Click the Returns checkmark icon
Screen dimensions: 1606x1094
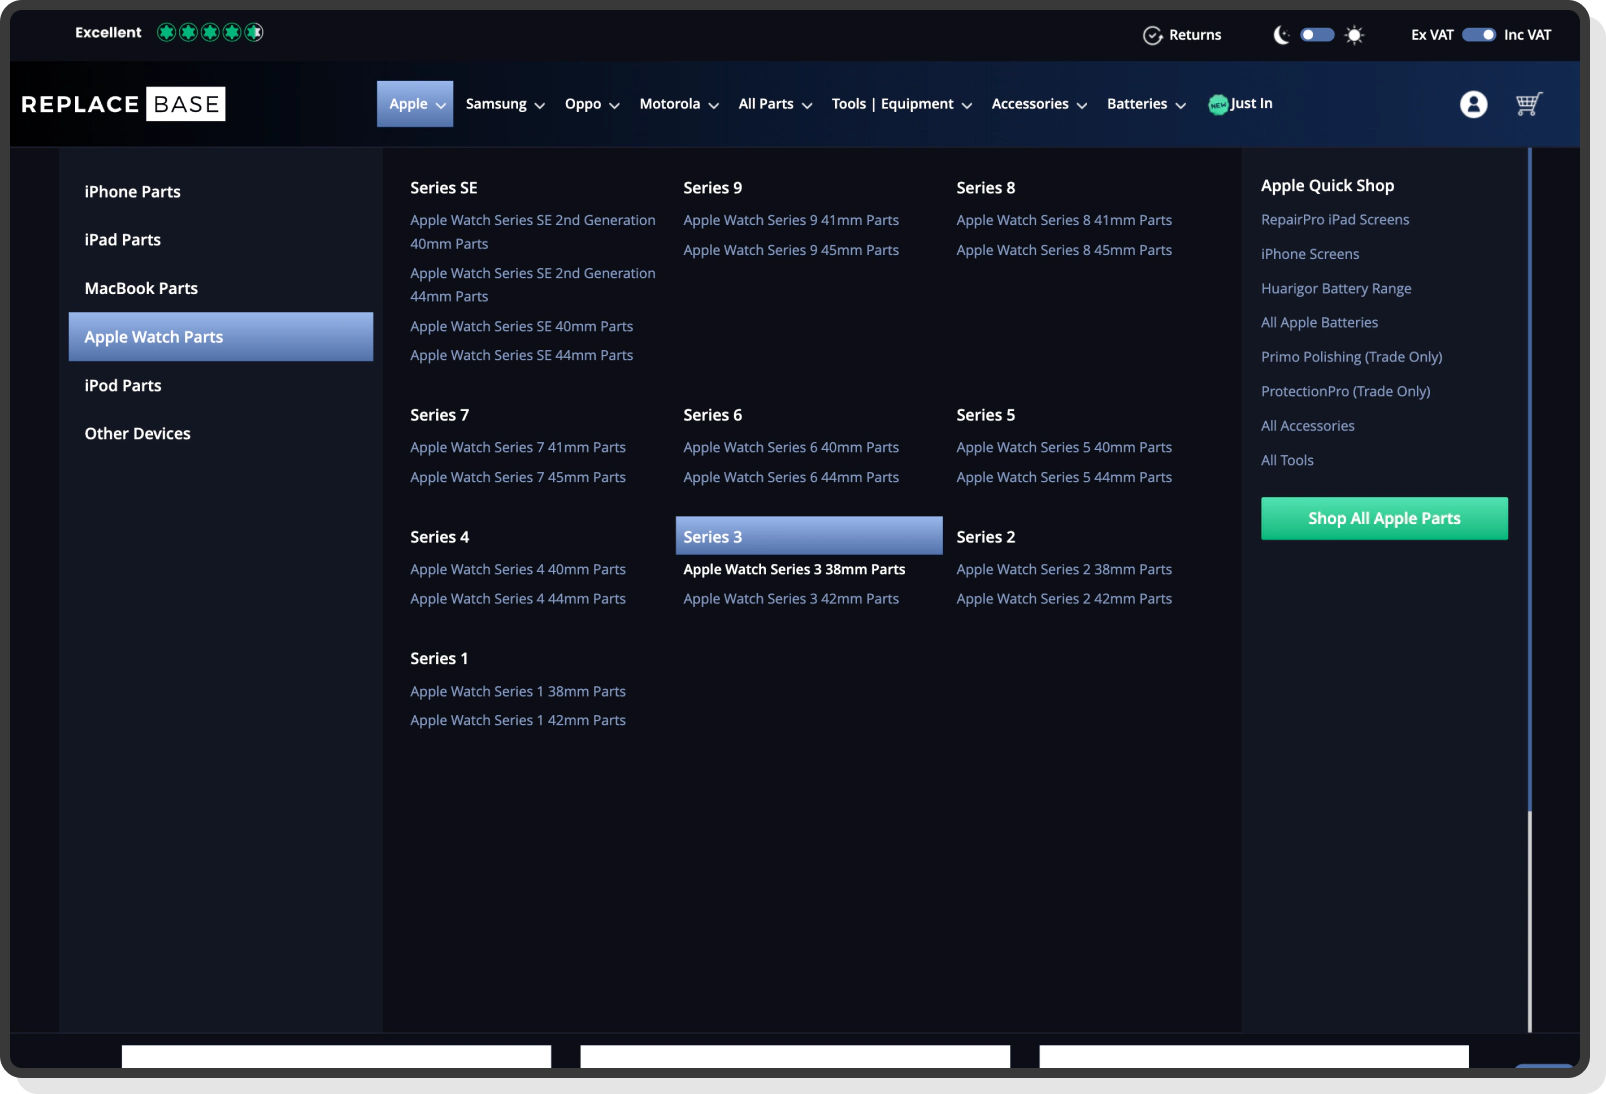pos(1152,35)
